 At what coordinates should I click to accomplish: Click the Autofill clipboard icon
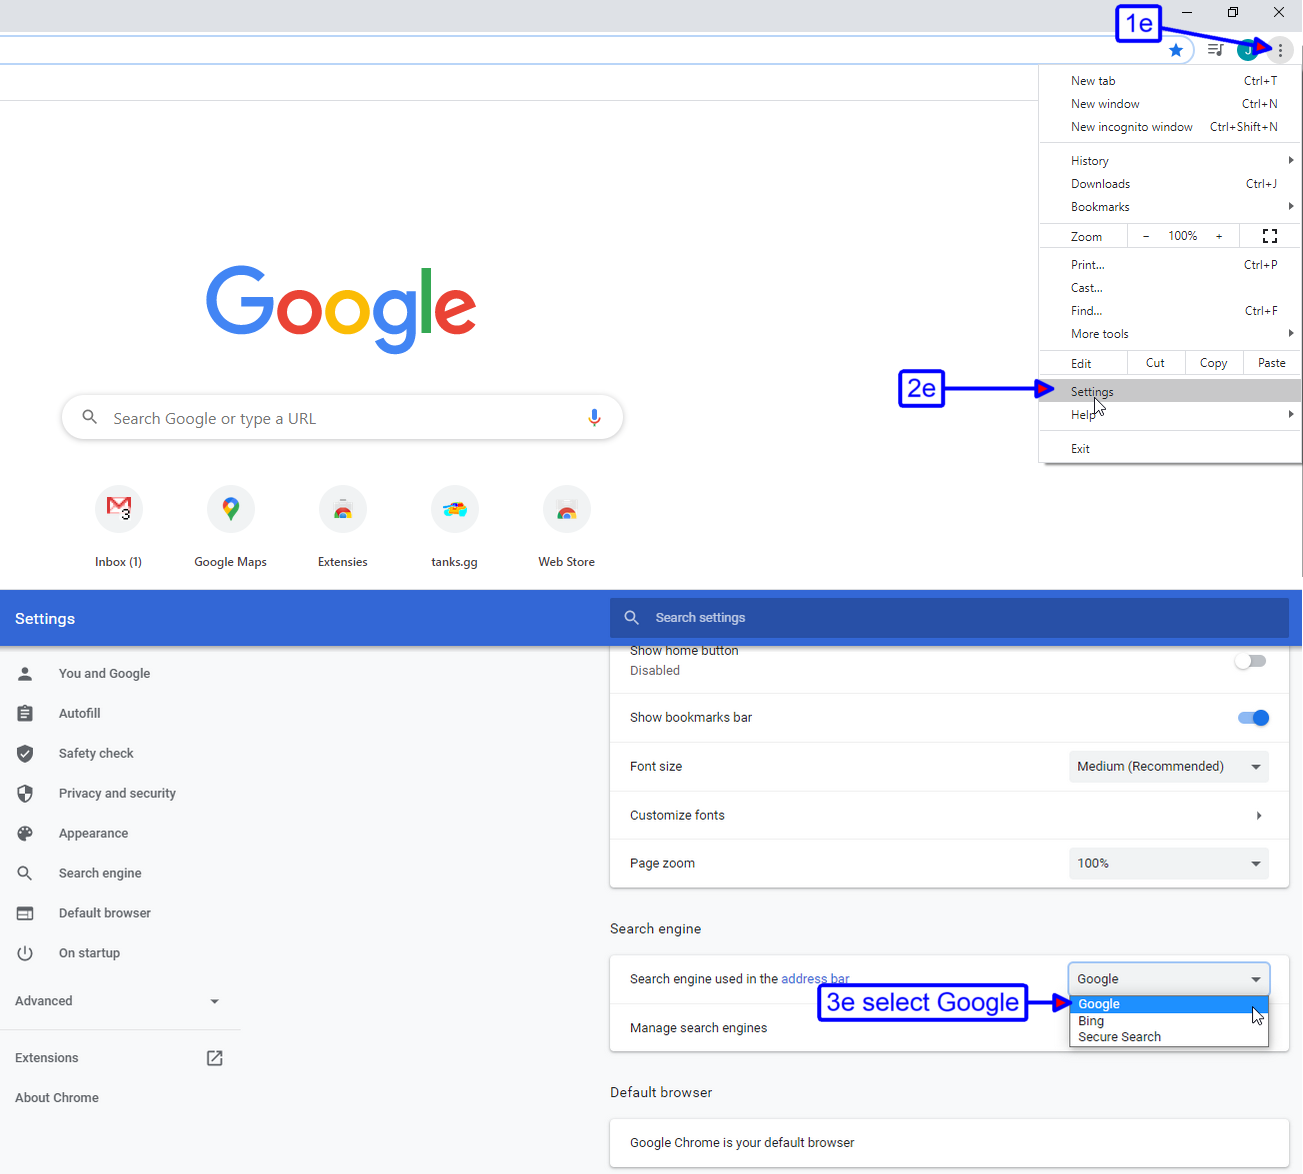tap(25, 713)
